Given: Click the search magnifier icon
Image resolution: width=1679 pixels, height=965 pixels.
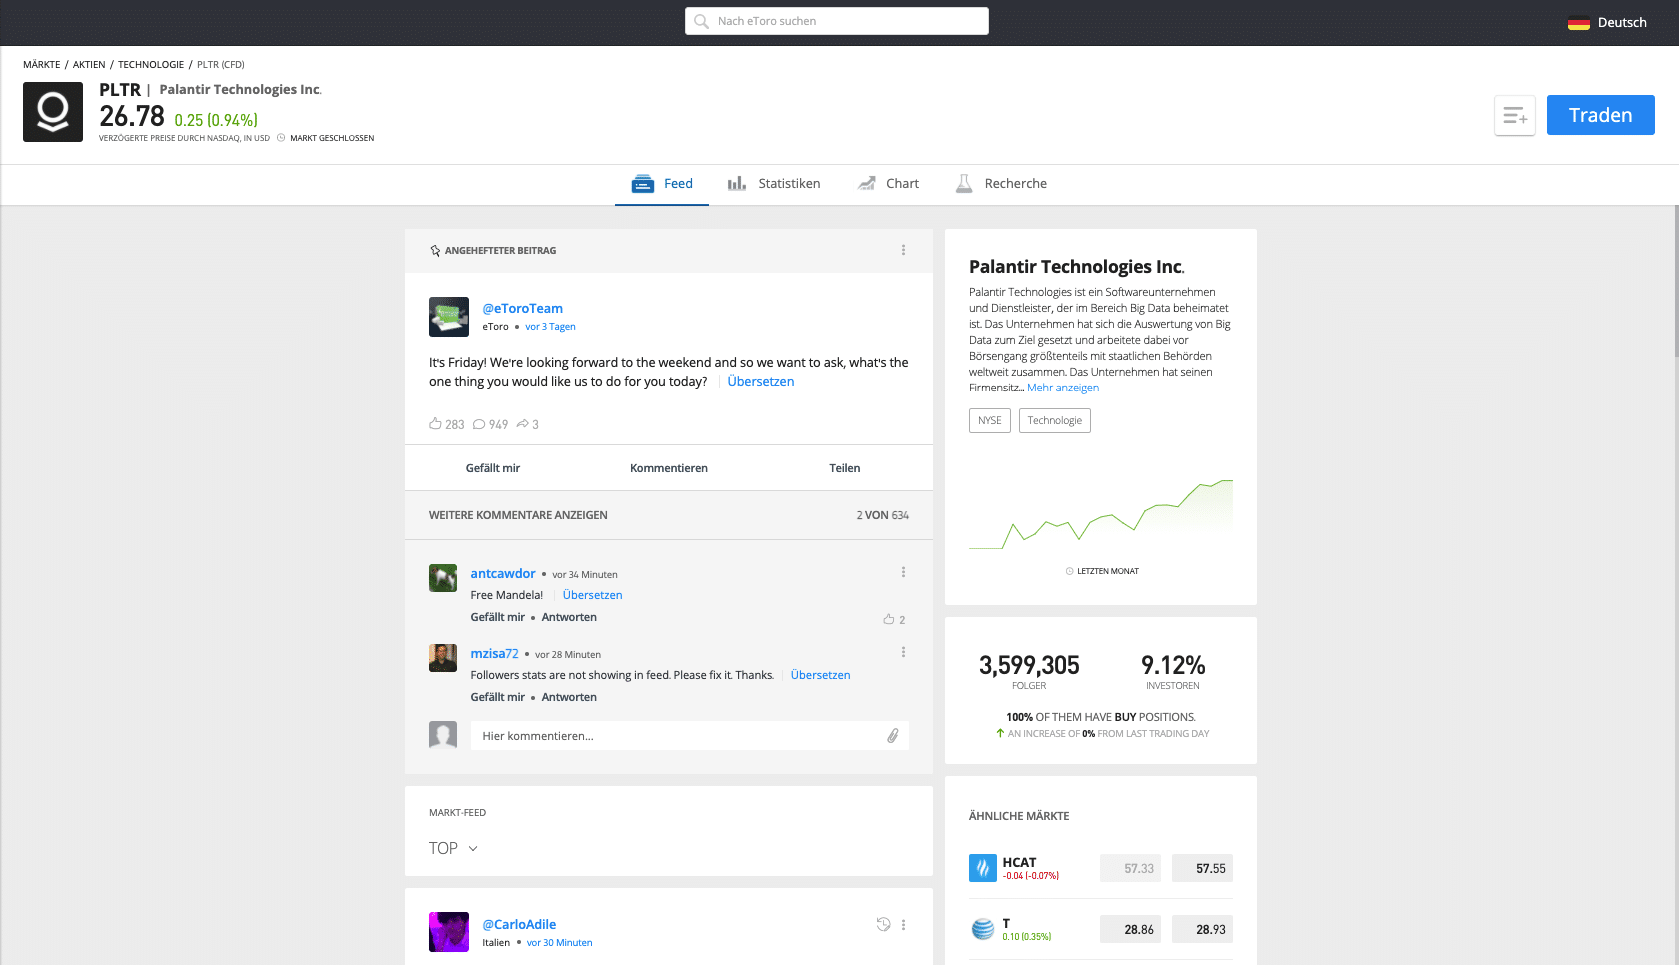Looking at the screenshot, I should (x=702, y=21).
